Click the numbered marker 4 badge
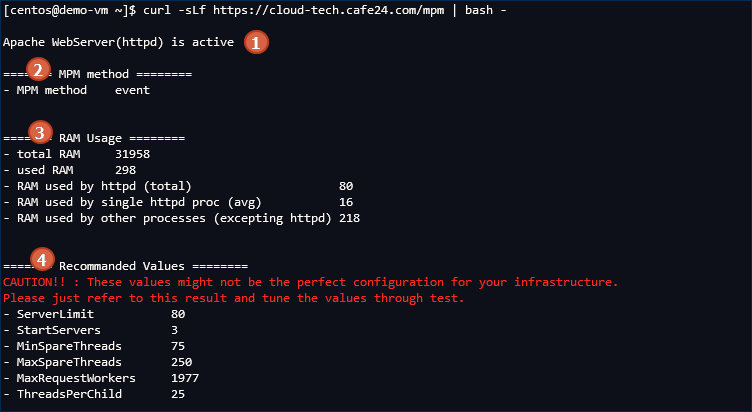Image resolution: width=752 pixels, height=412 pixels. click(x=41, y=260)
